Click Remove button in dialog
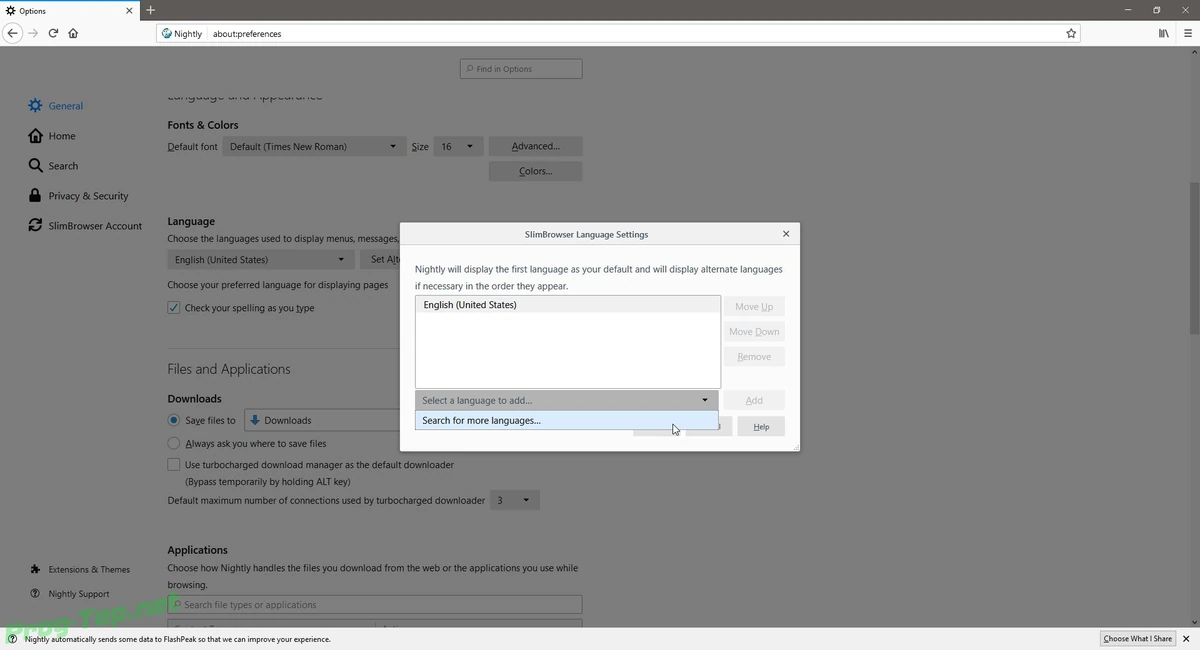Image resolution: width=1200 pixels, height=650 pixels. coord(754,357)
